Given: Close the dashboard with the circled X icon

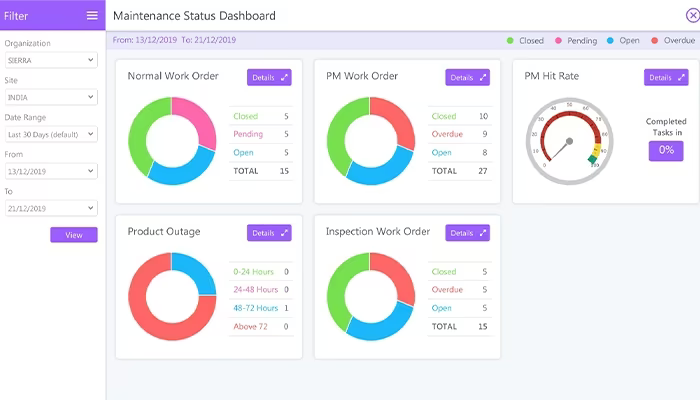Looking at the screenshot, I should pos(692,16).
